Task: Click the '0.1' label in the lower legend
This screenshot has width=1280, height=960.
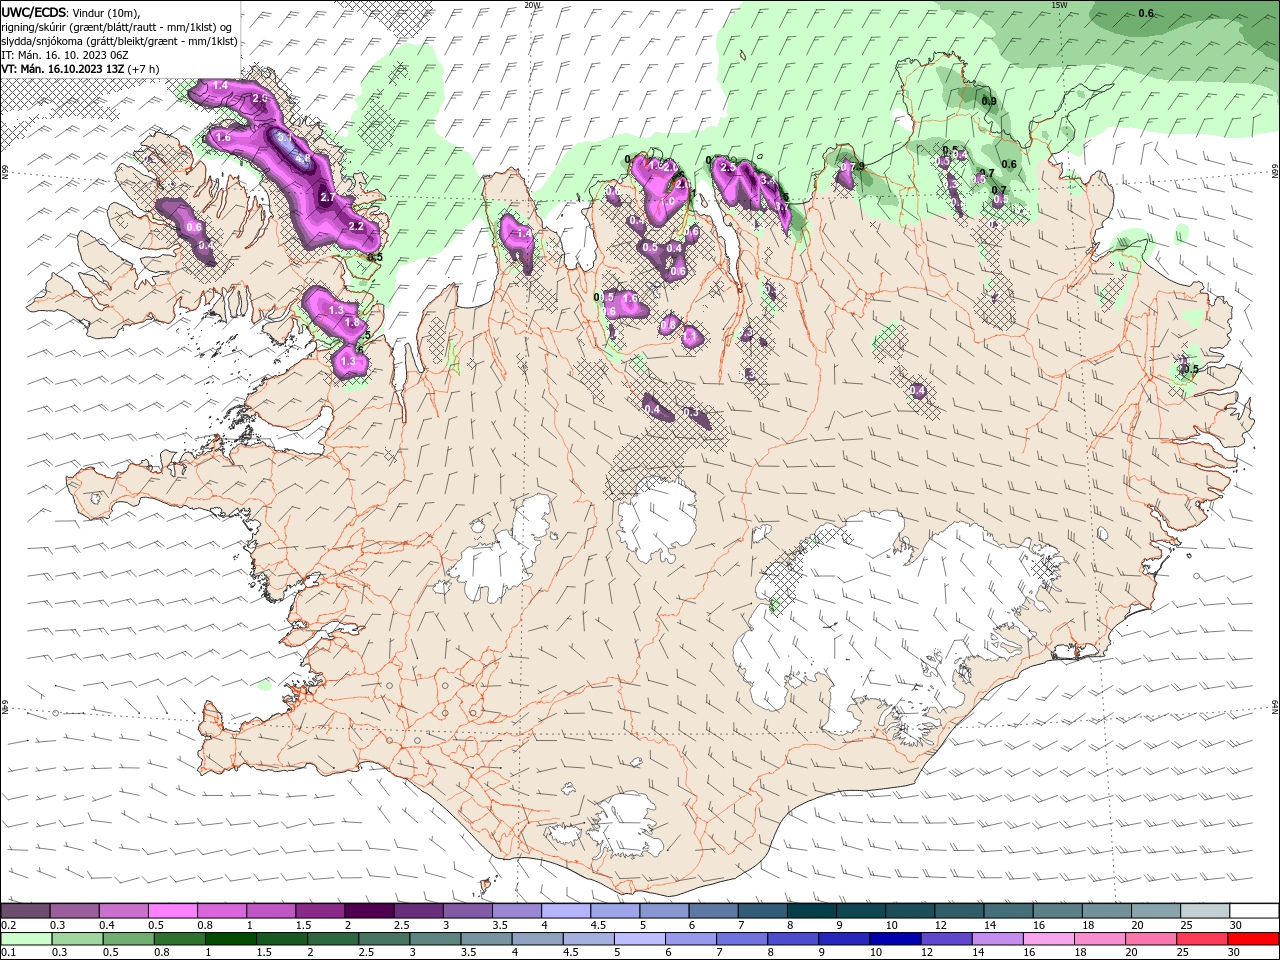Action: coord(8,953)
